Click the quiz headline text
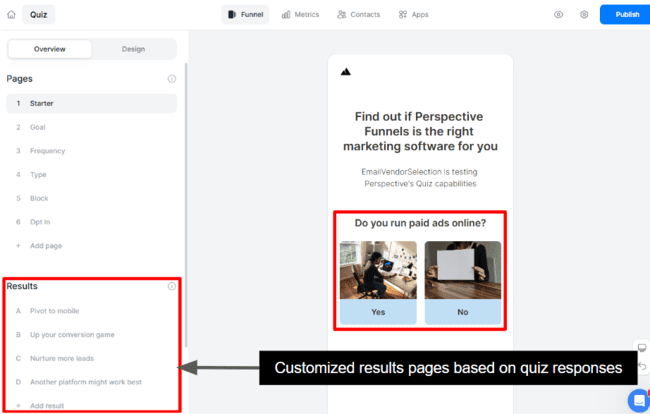The image size is (650, 414). pyautogui.click(x=420, y=131)
